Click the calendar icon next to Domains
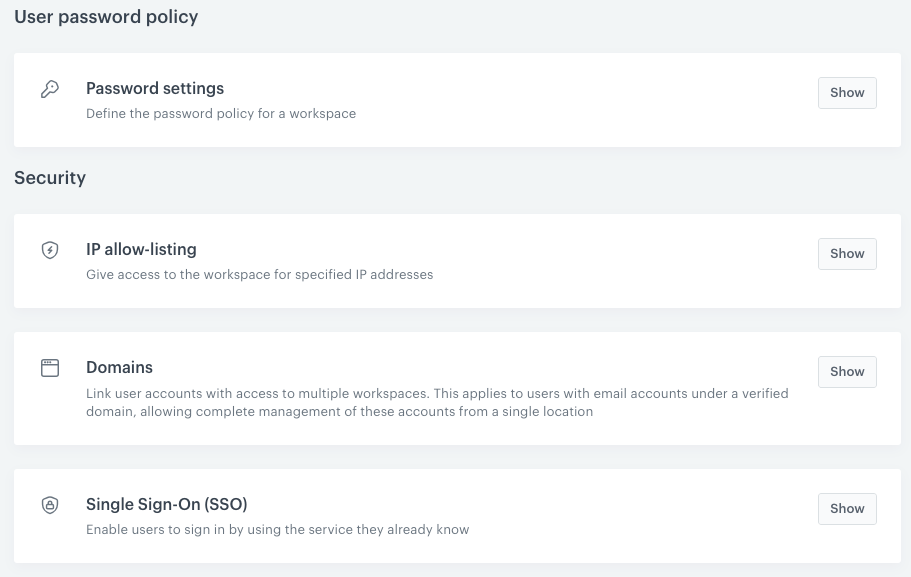The image size is (911, 577). 50,367
